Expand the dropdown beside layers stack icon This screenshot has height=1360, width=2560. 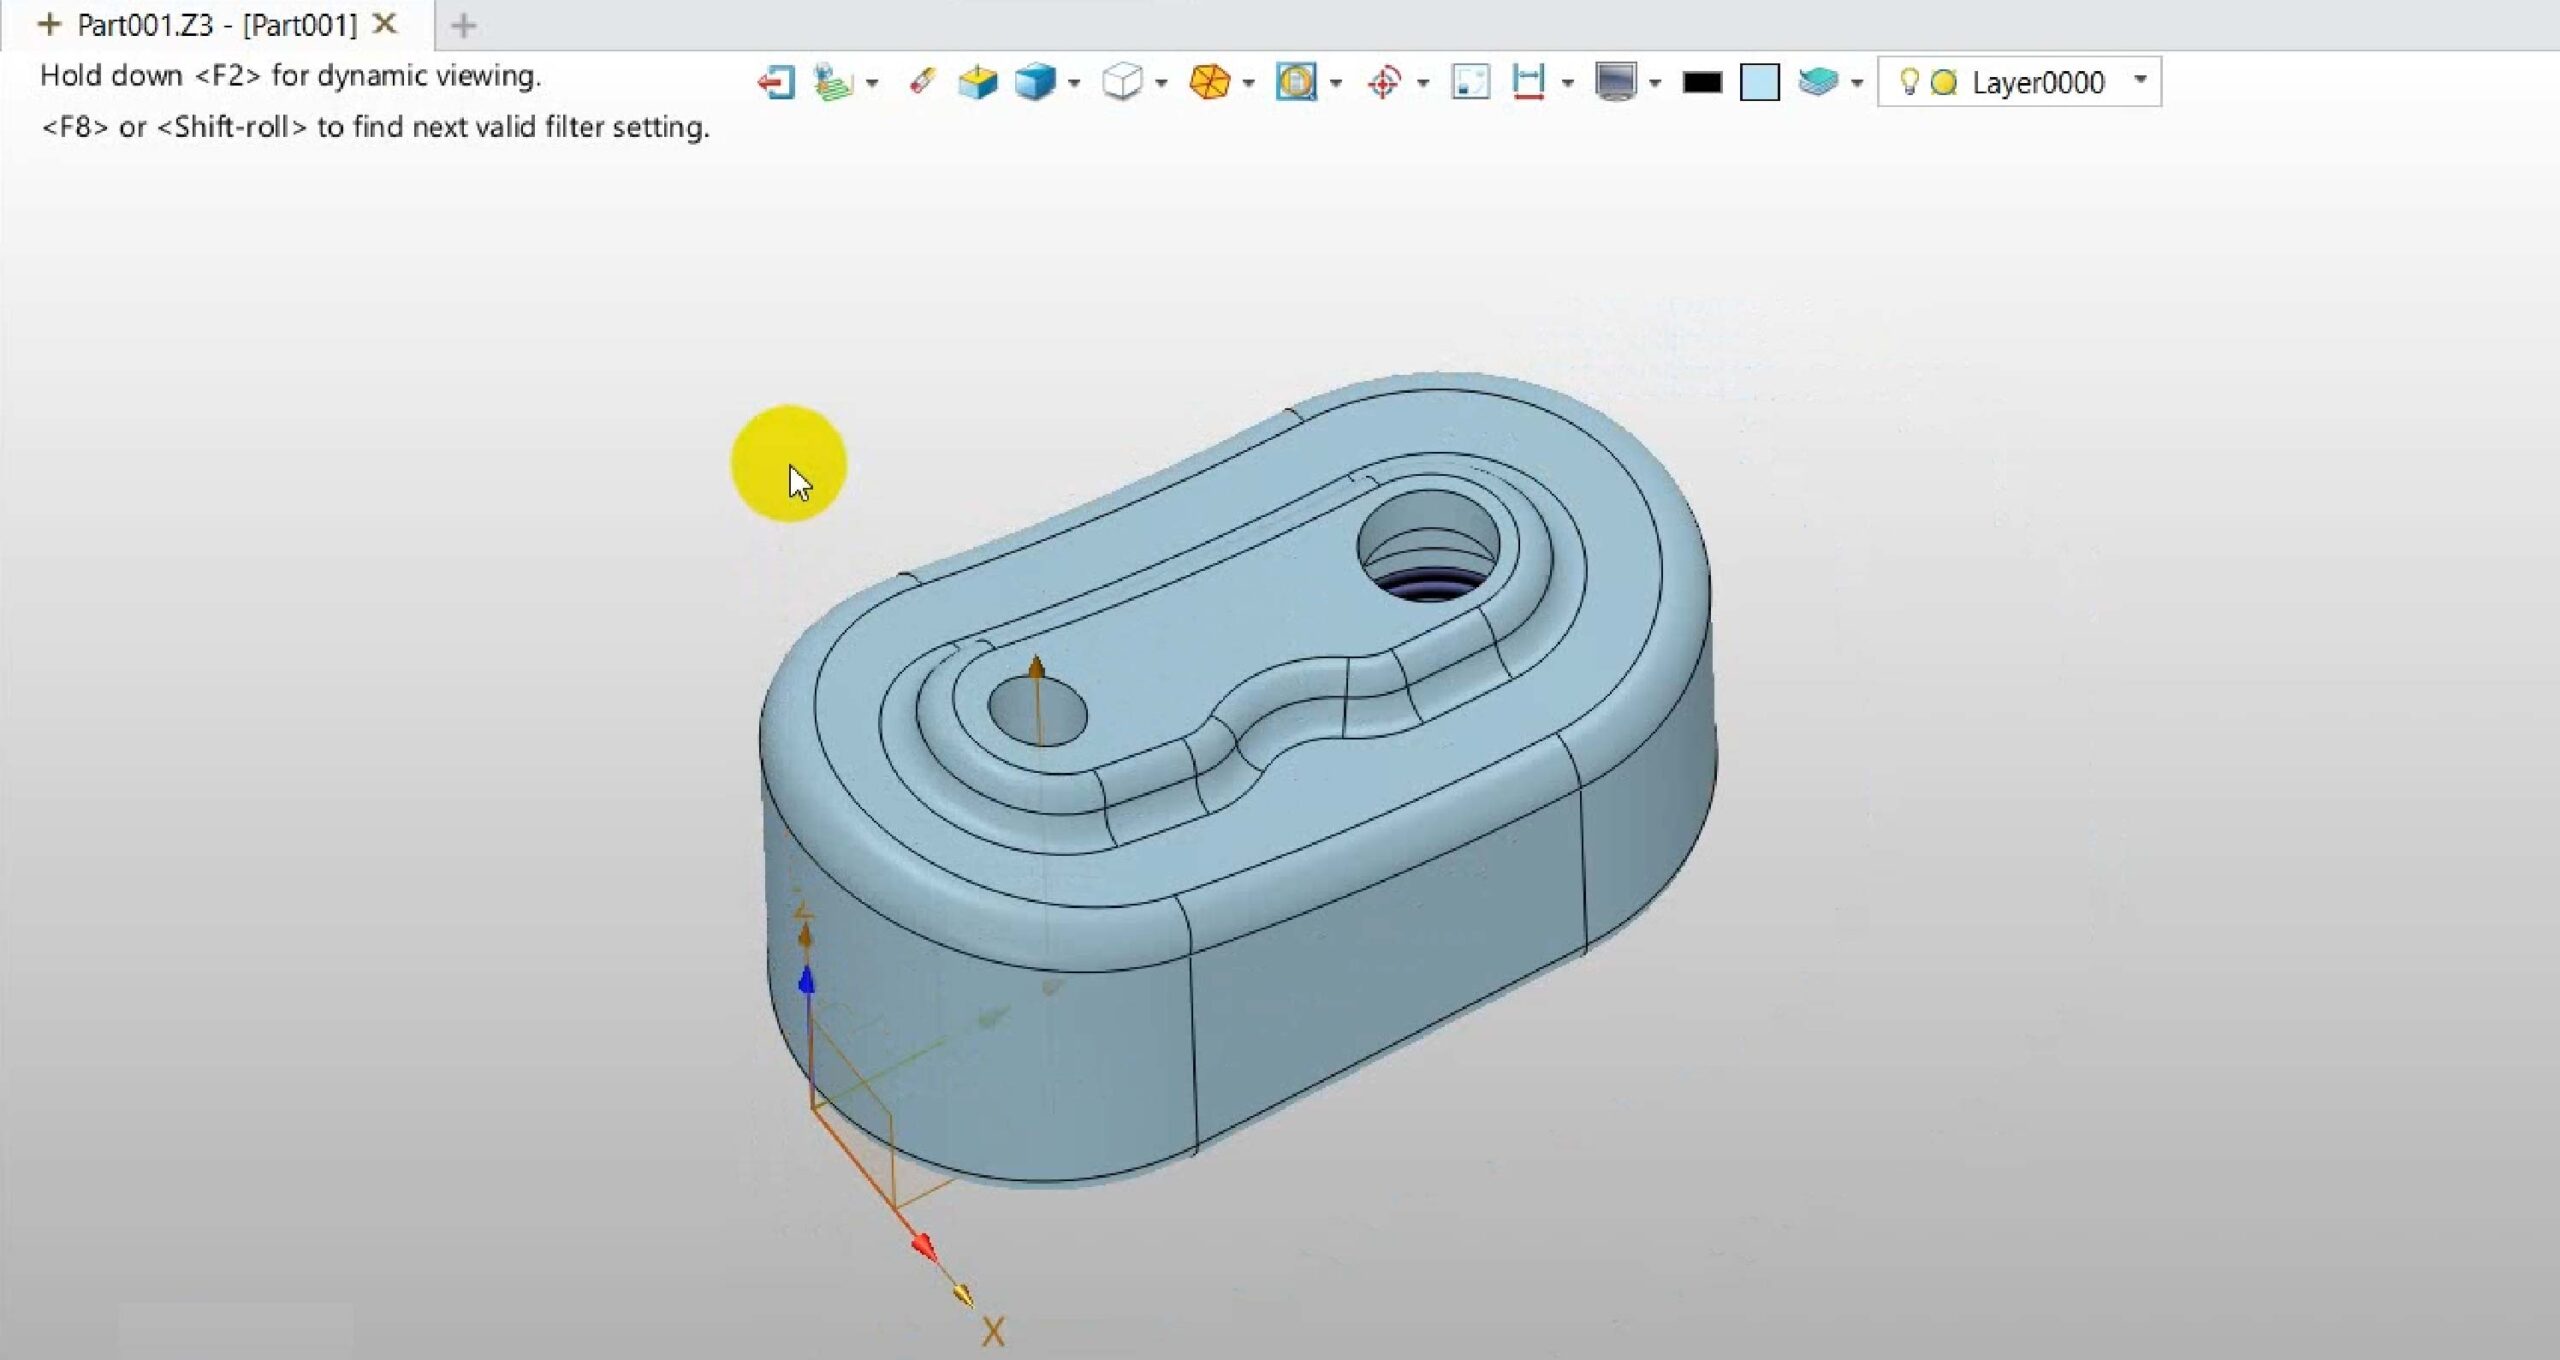(x=1857, y=83)
